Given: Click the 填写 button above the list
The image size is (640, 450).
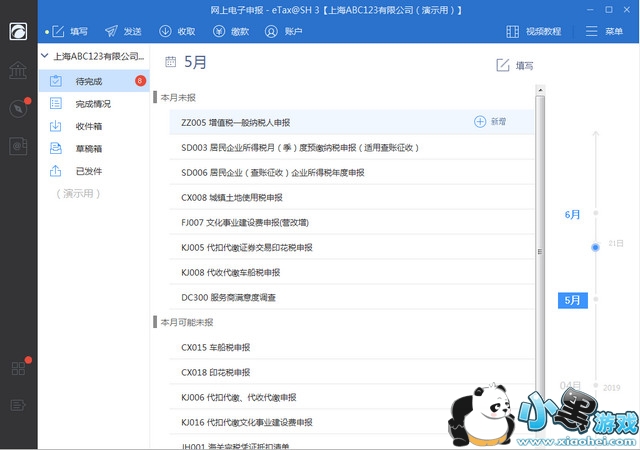Looking at the screenshot, I should pyautogui.click(x=514, y=65).
